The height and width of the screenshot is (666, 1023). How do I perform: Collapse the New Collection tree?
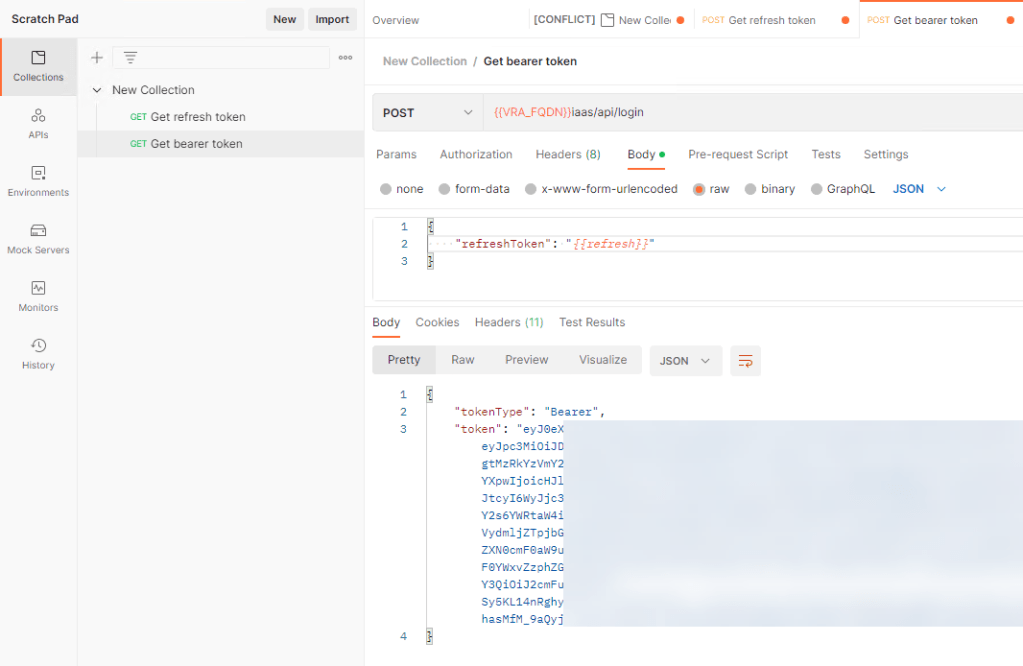[x=97, y=90]
